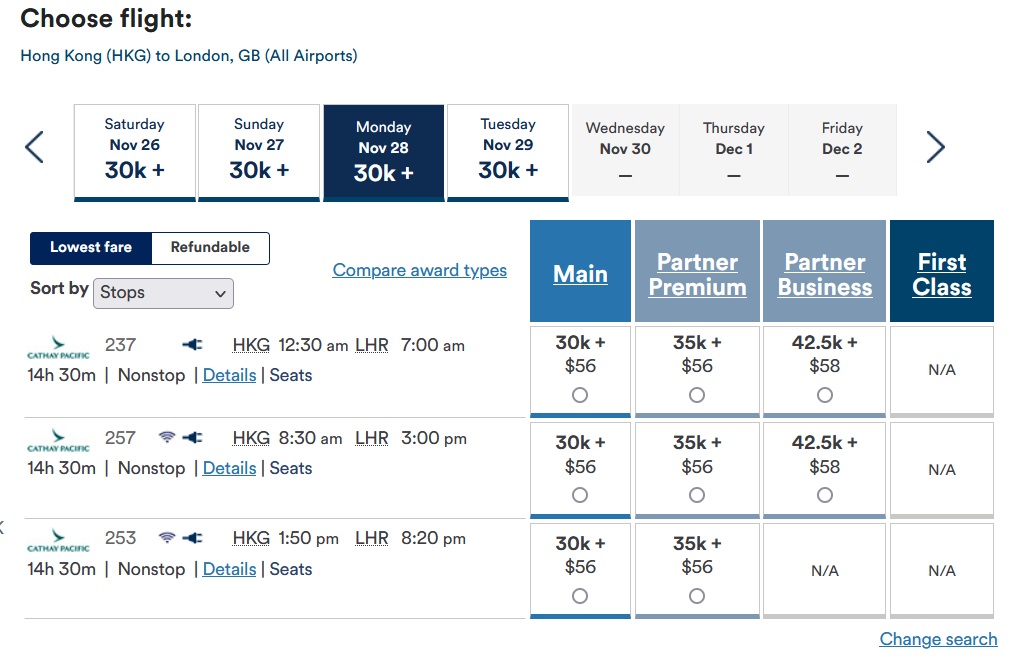Click the power outlet icon for flight 253
Screen dimensions: 1015x660
pyautogui.click(x=192, y=538)
